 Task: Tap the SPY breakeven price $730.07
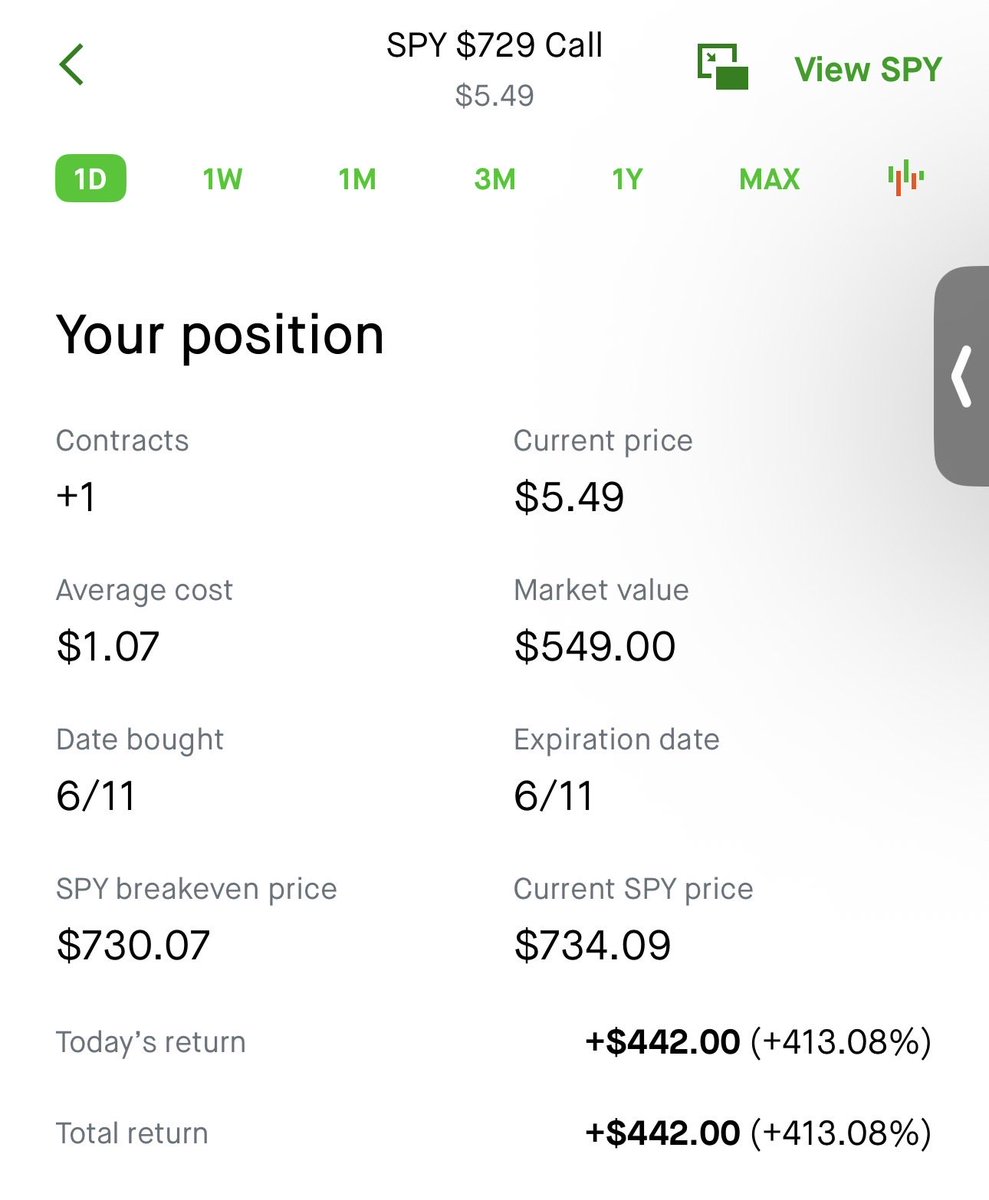click(133, 944)
